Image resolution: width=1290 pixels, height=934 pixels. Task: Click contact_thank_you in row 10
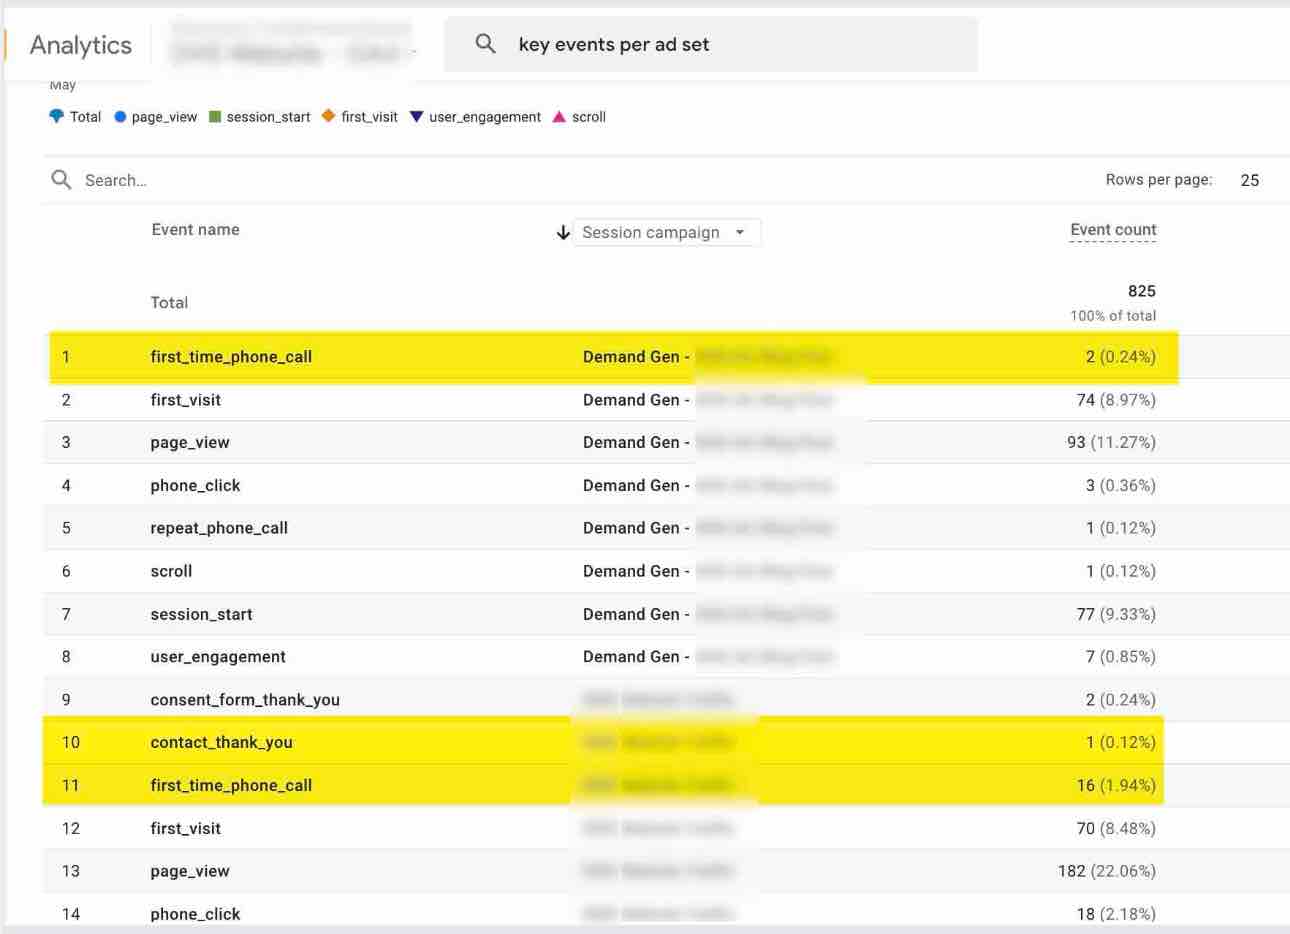tap(221, 742)
